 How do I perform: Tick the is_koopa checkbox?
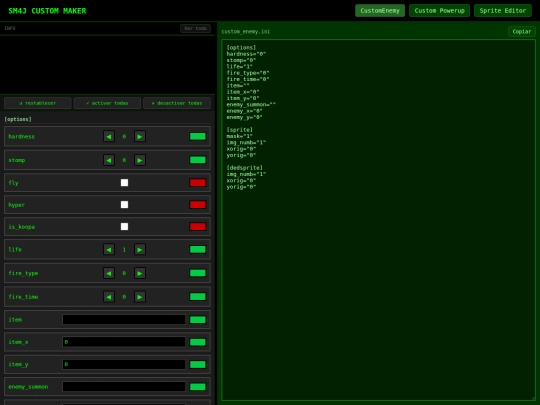point(124,227)
